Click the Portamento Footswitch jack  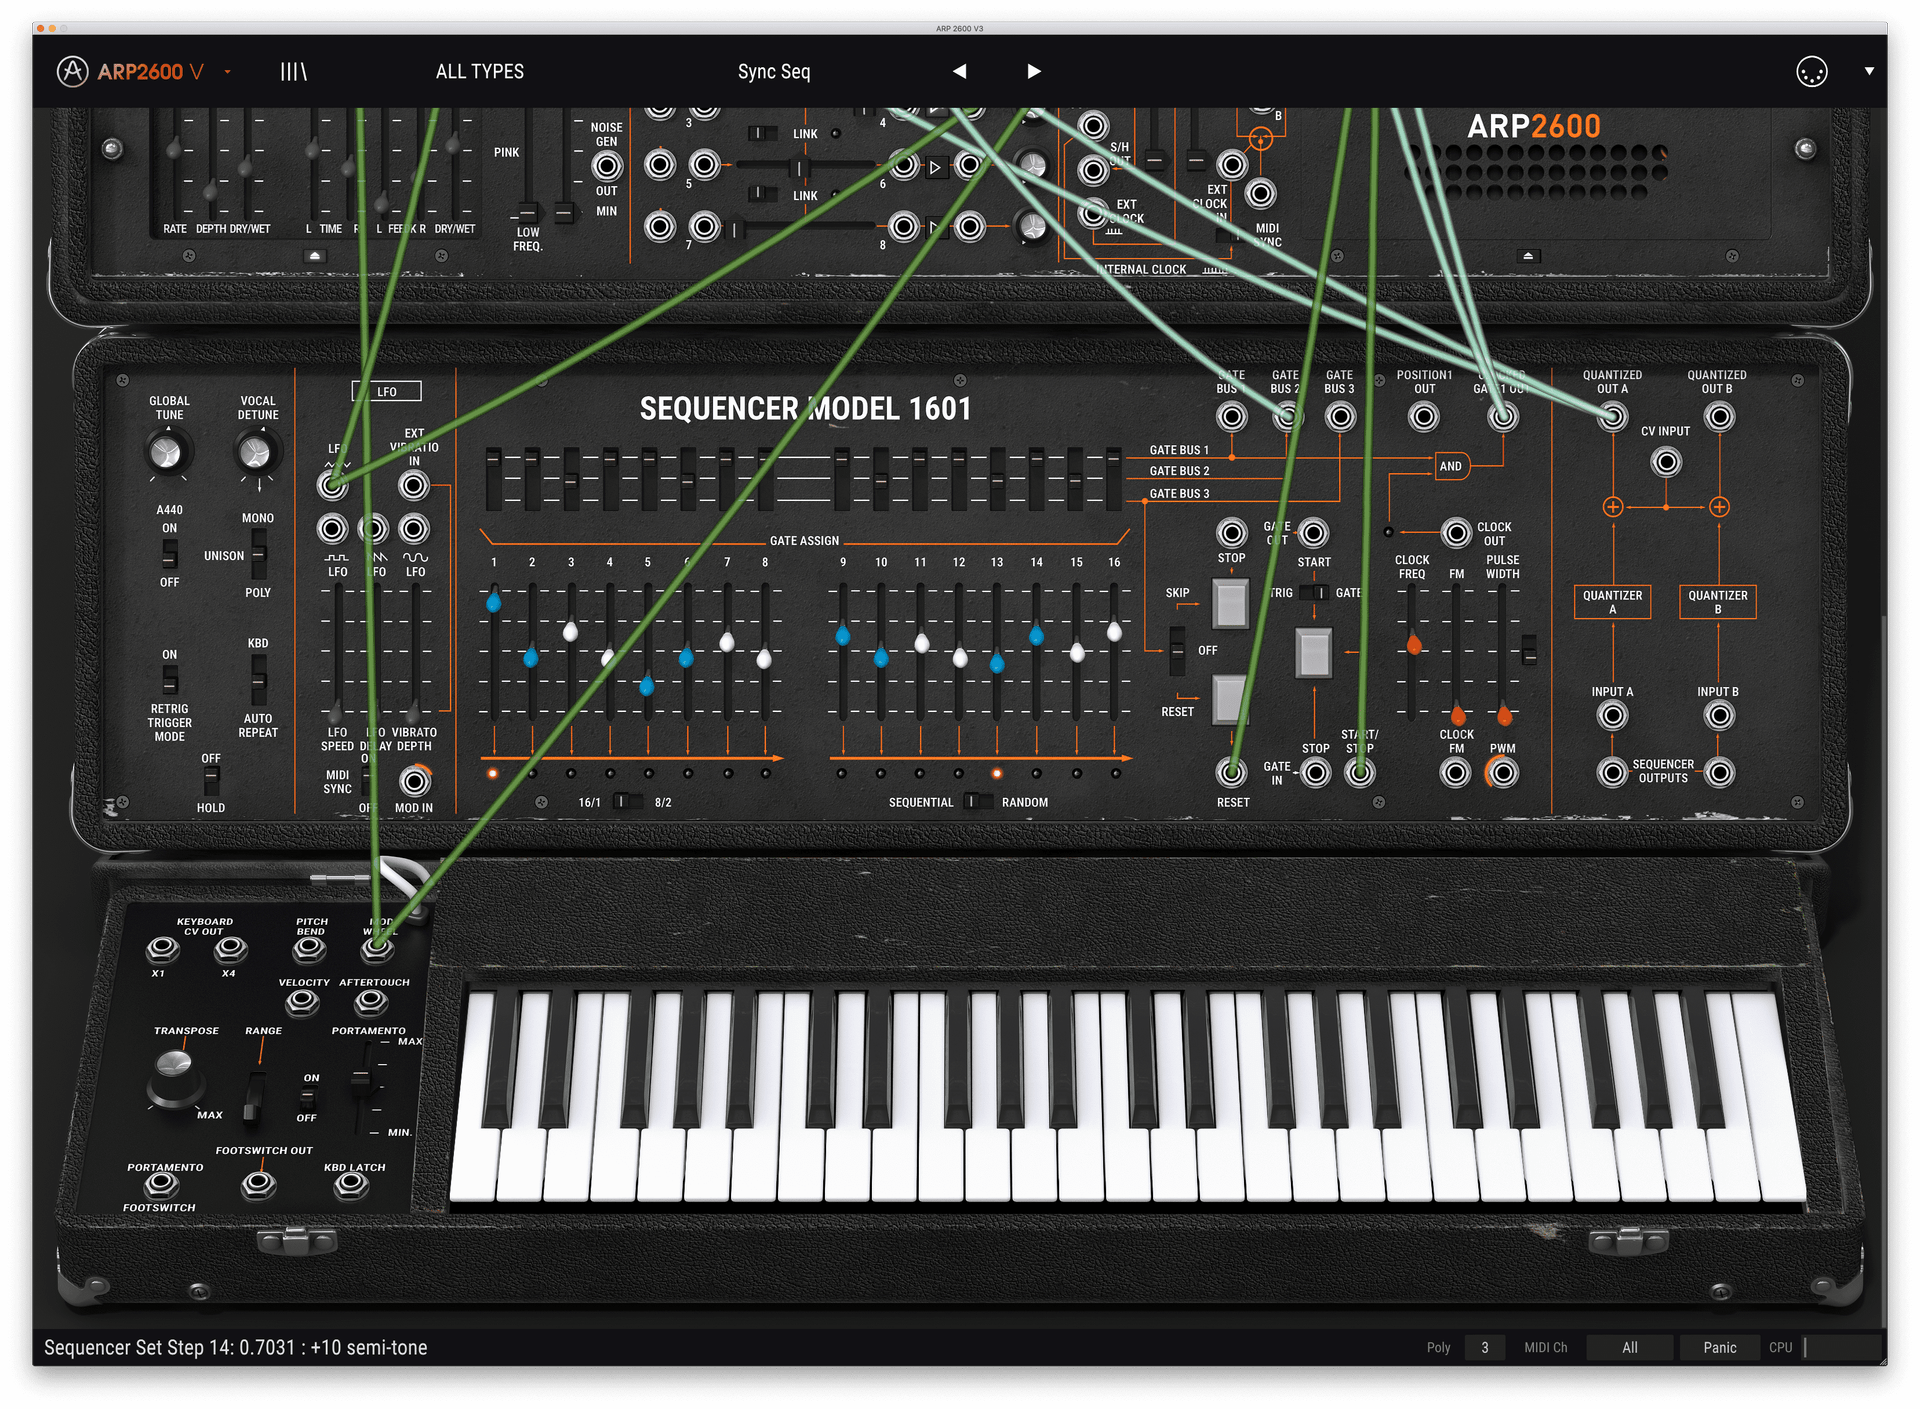pos(161,1185)
